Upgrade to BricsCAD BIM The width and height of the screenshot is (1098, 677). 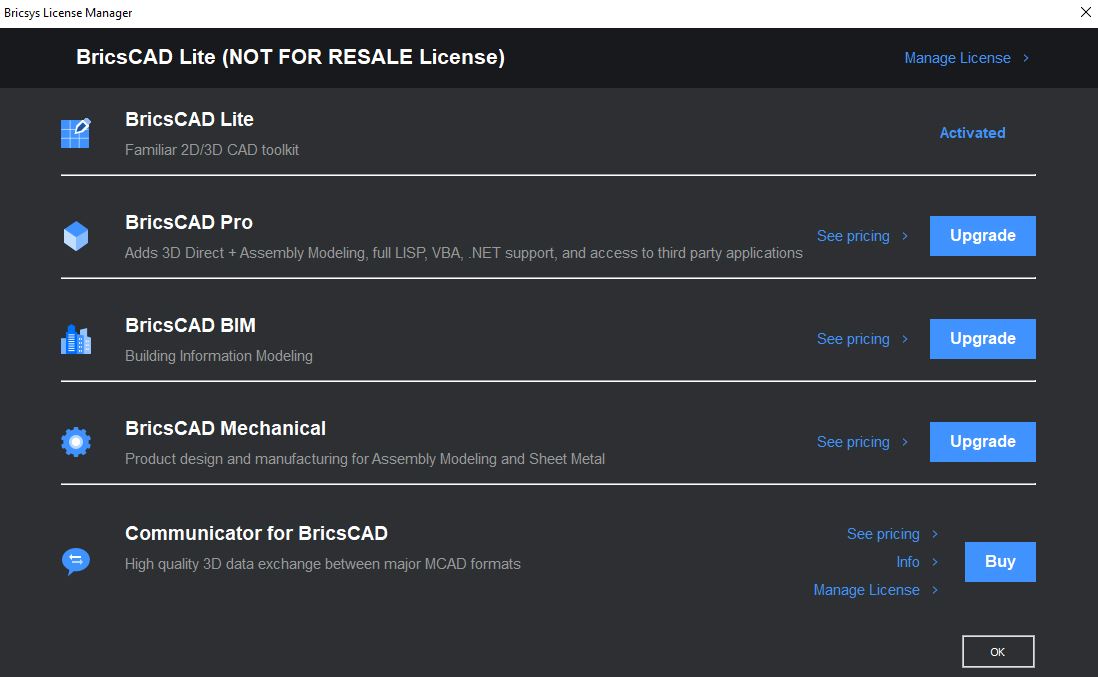tap(982, 339)
